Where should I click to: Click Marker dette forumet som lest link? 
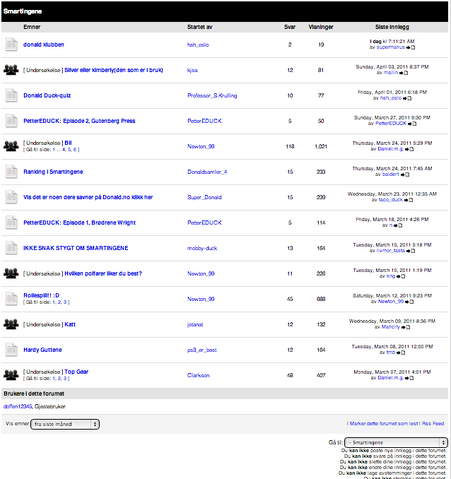point(384,424)
